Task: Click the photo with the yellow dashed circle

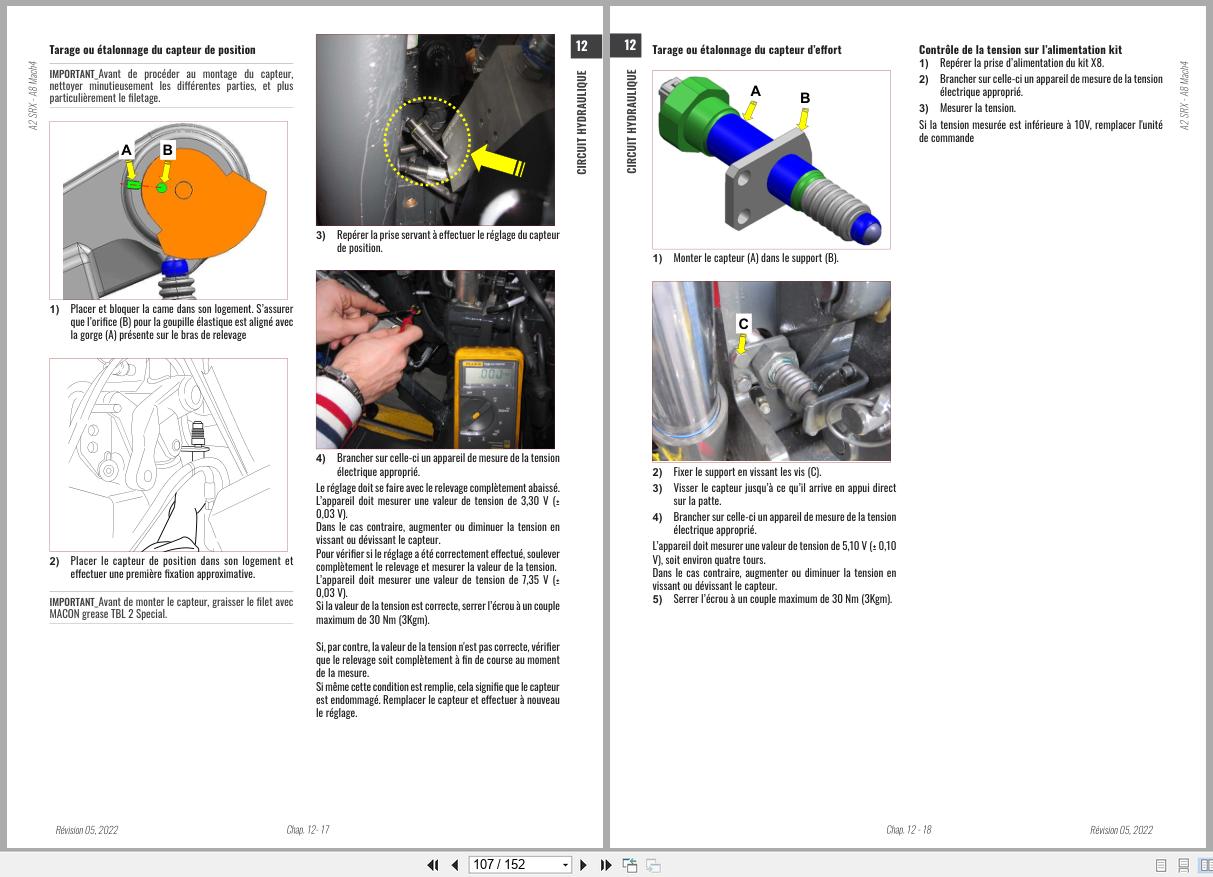Action: coord(435,130)
